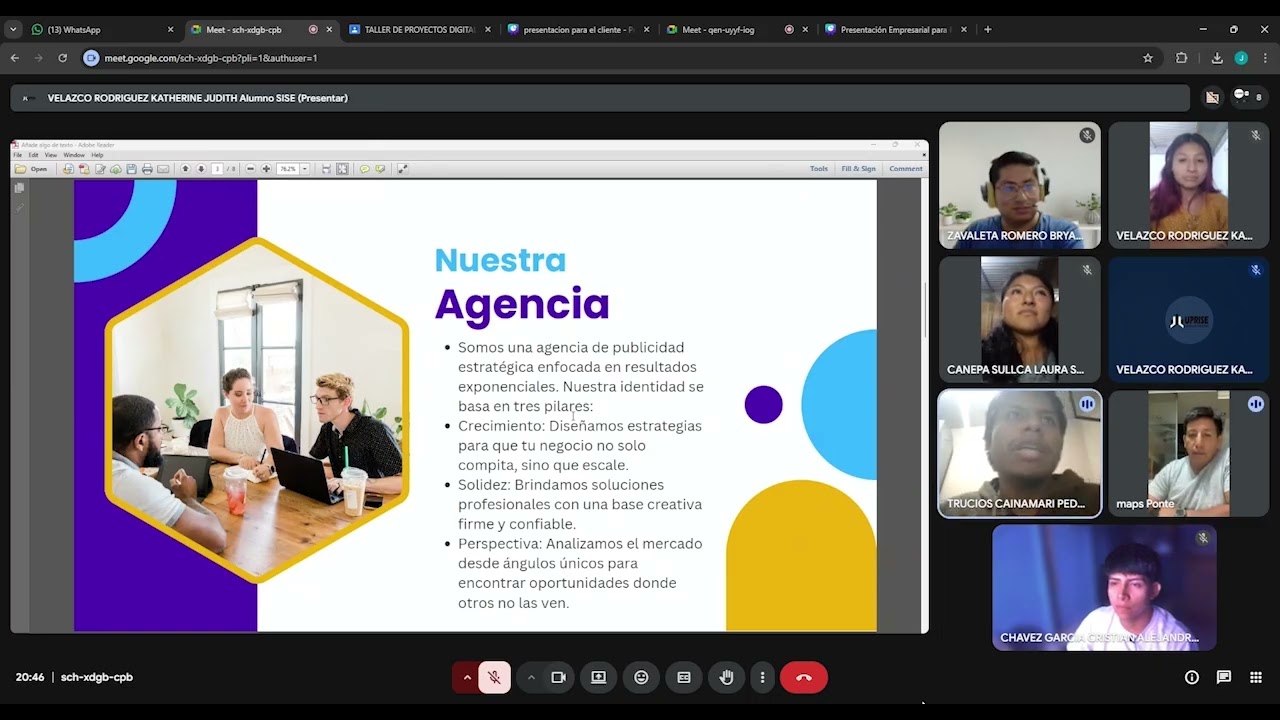Zoom in with plus button in Reader

tap(266, 169)
